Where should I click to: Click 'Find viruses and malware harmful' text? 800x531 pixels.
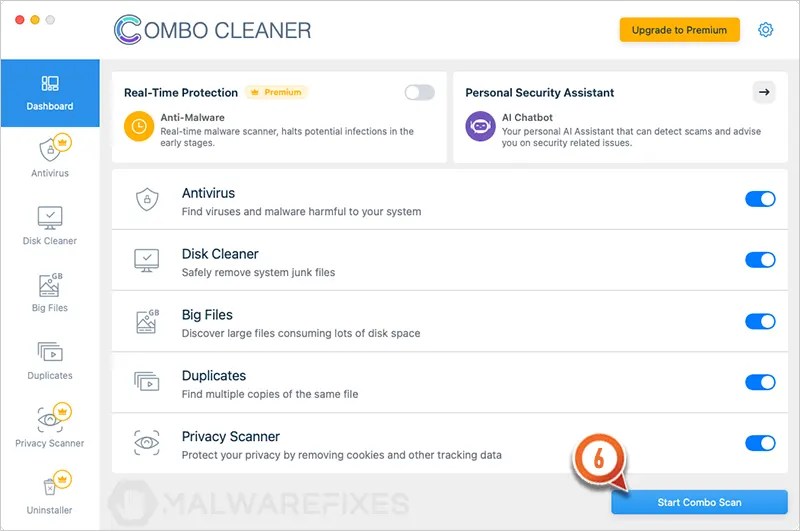pos(302,212)
